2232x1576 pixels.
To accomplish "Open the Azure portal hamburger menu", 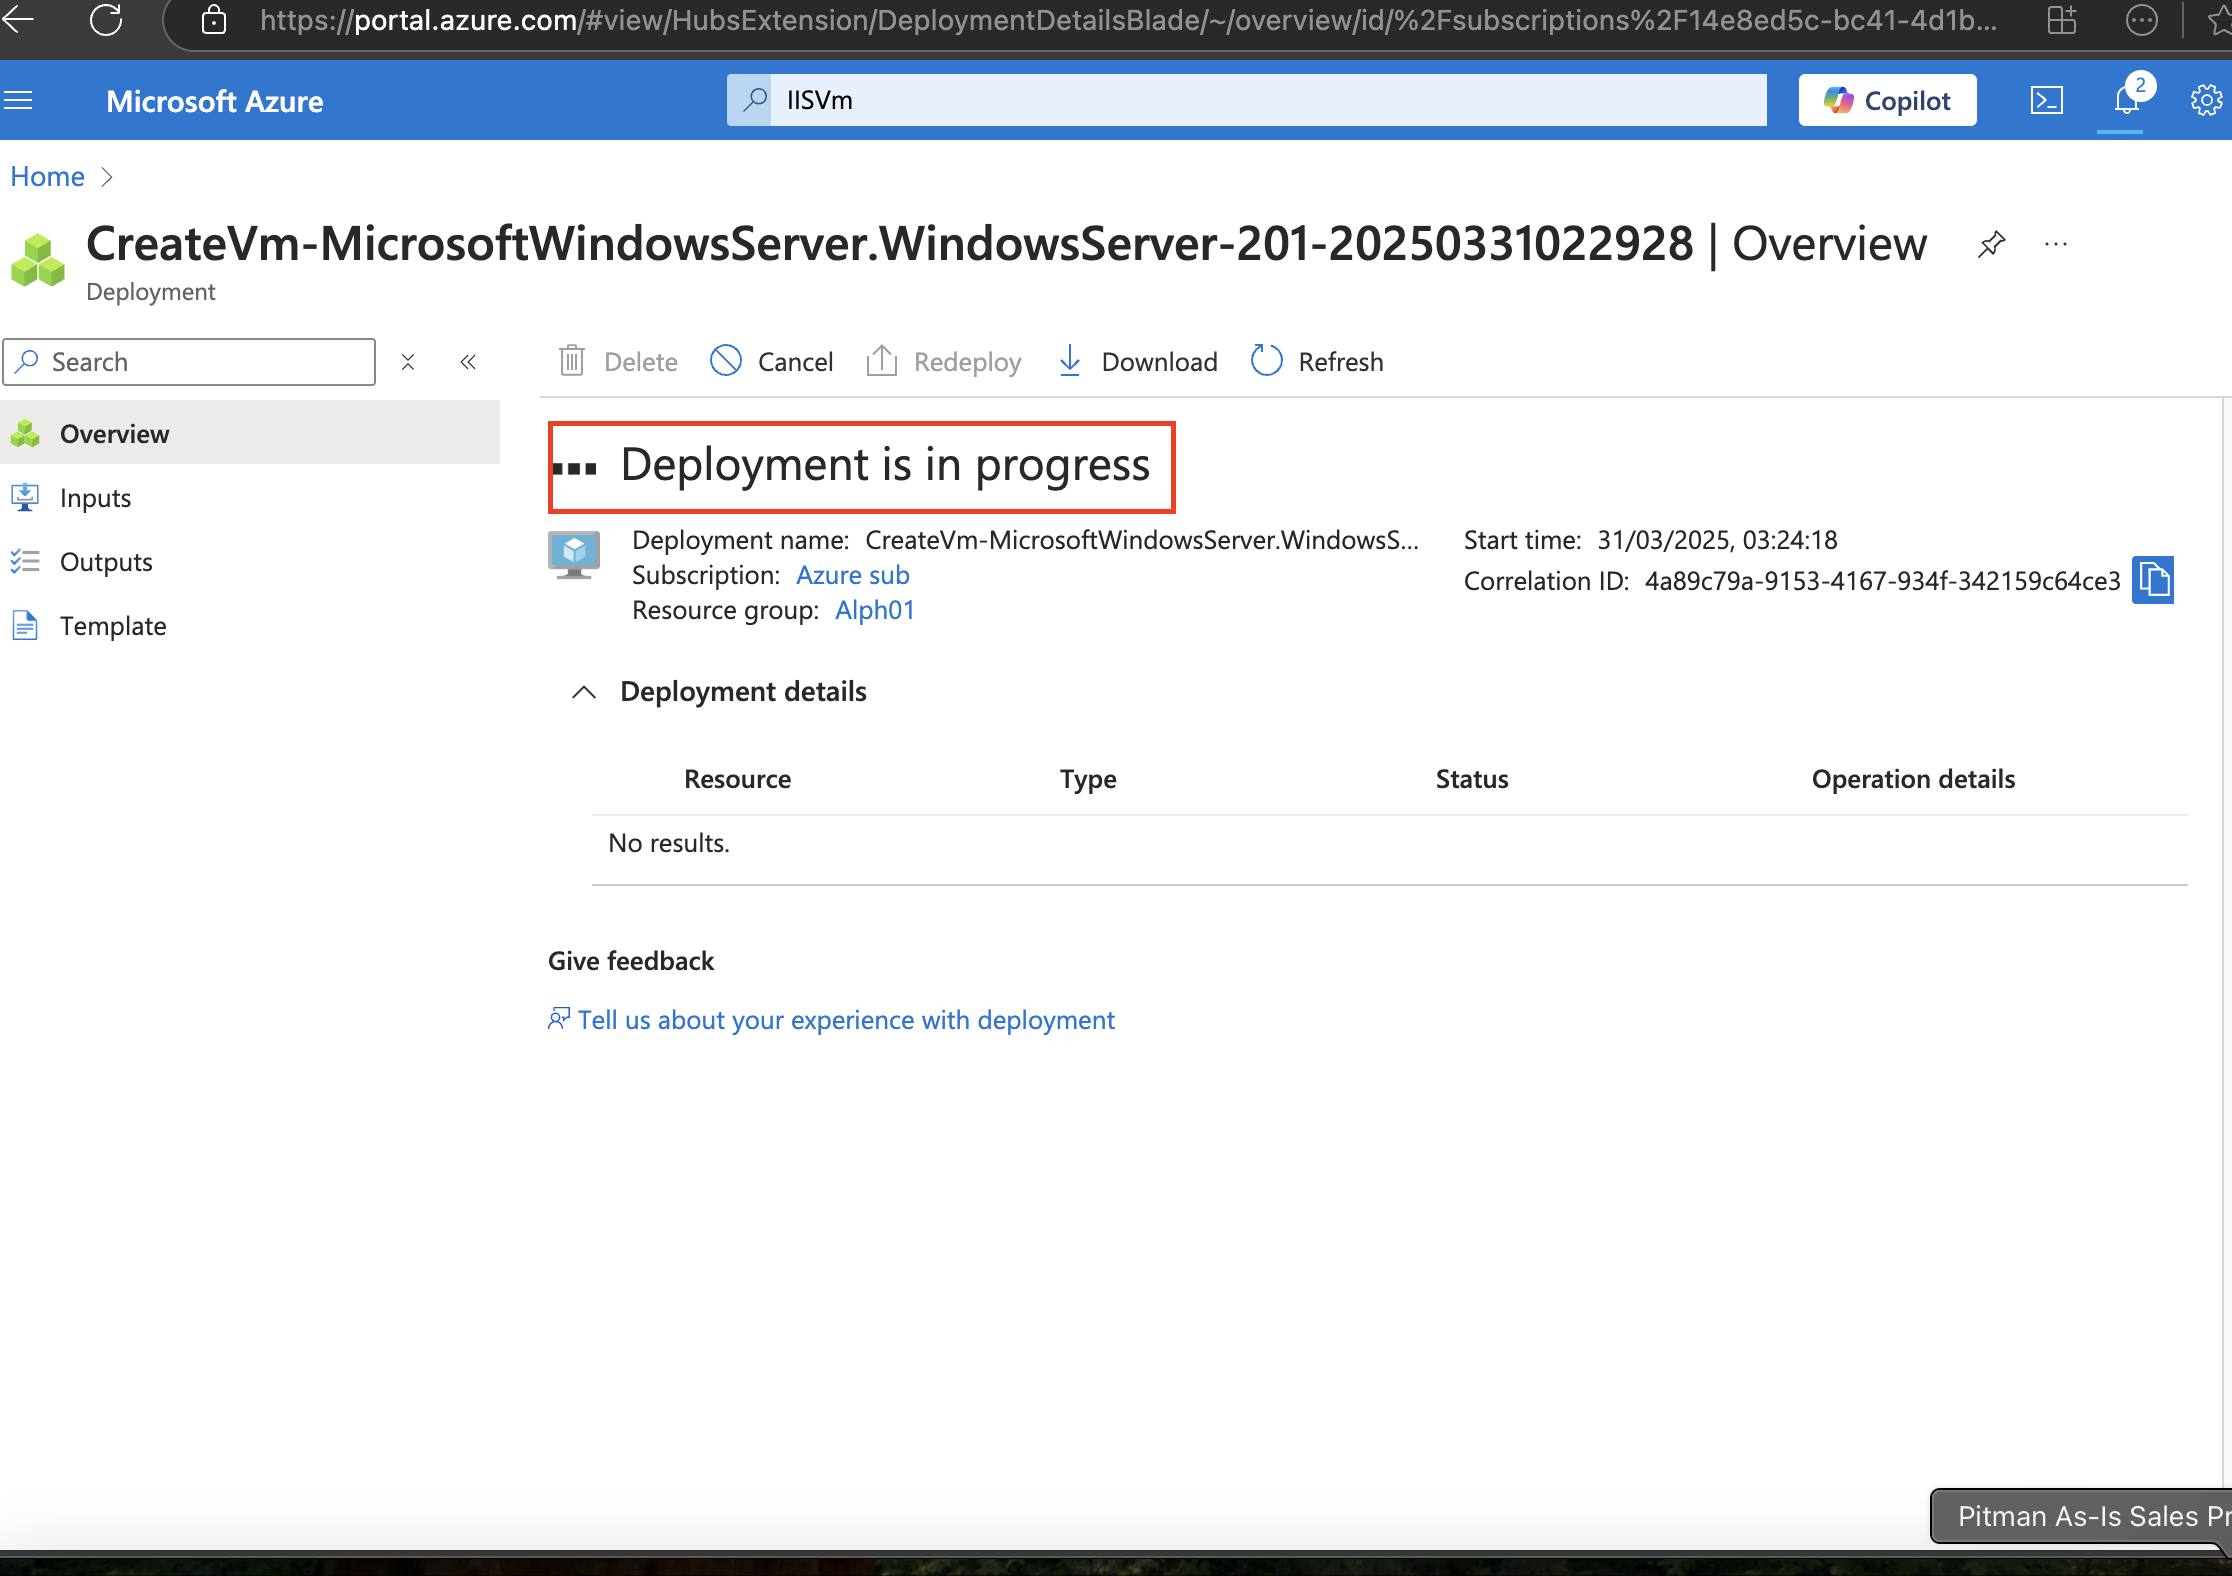I will 19,100.
